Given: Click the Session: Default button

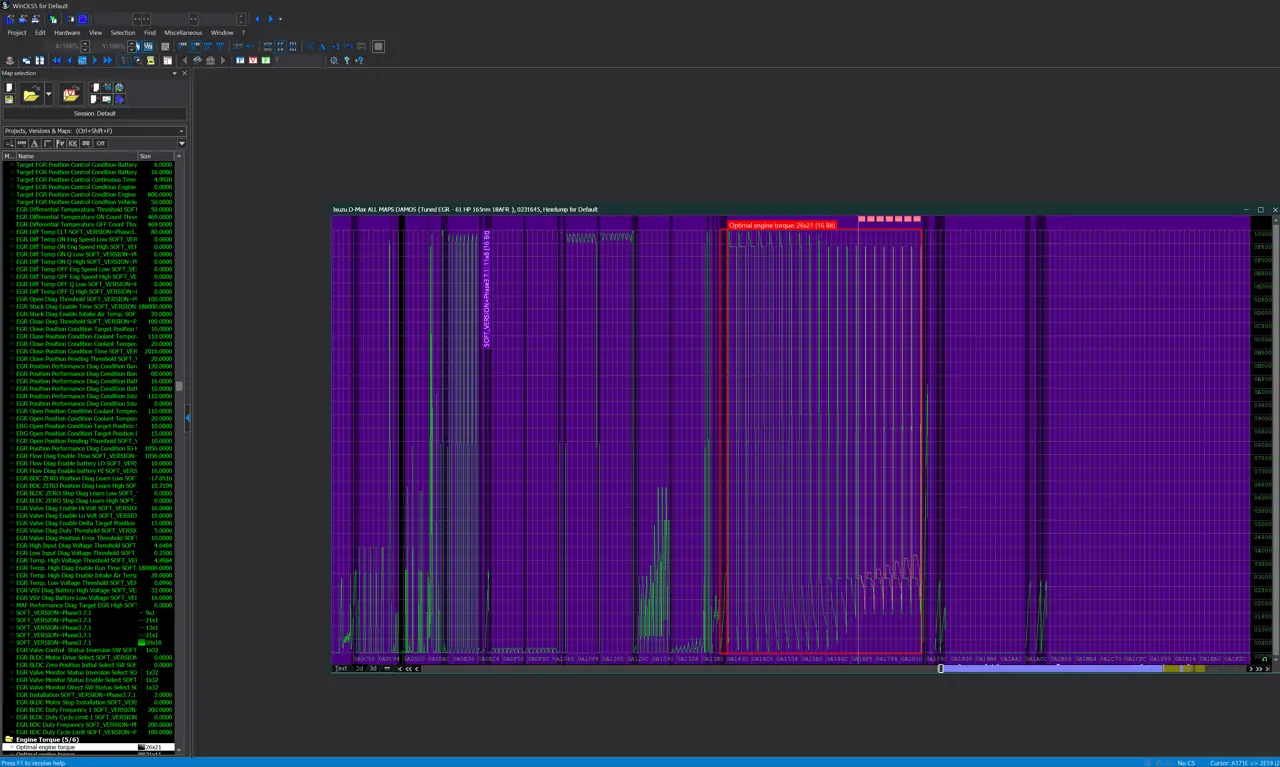Looking at the screenshot, I should tap(94, 114).
